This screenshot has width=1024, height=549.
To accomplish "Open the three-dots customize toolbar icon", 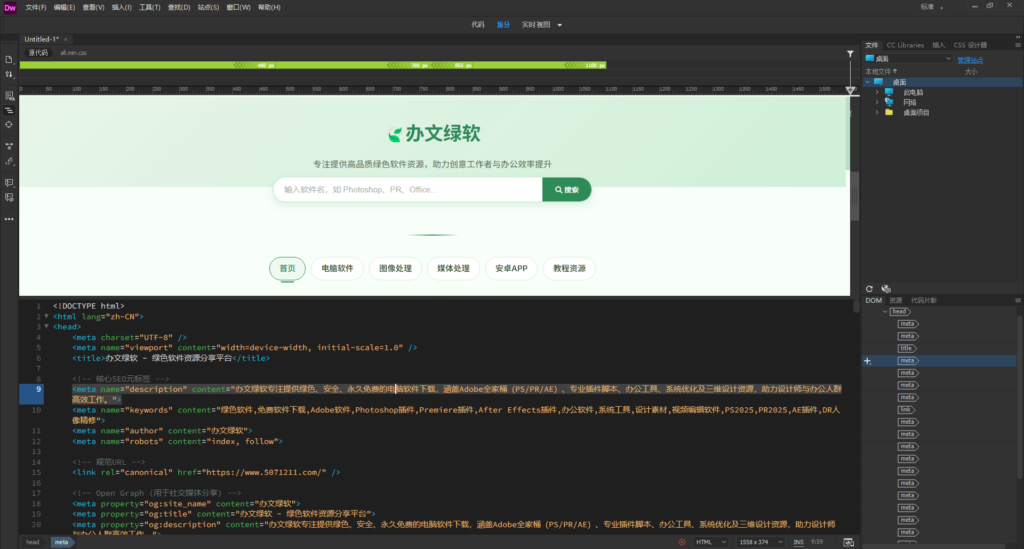I will coord(9,219).
